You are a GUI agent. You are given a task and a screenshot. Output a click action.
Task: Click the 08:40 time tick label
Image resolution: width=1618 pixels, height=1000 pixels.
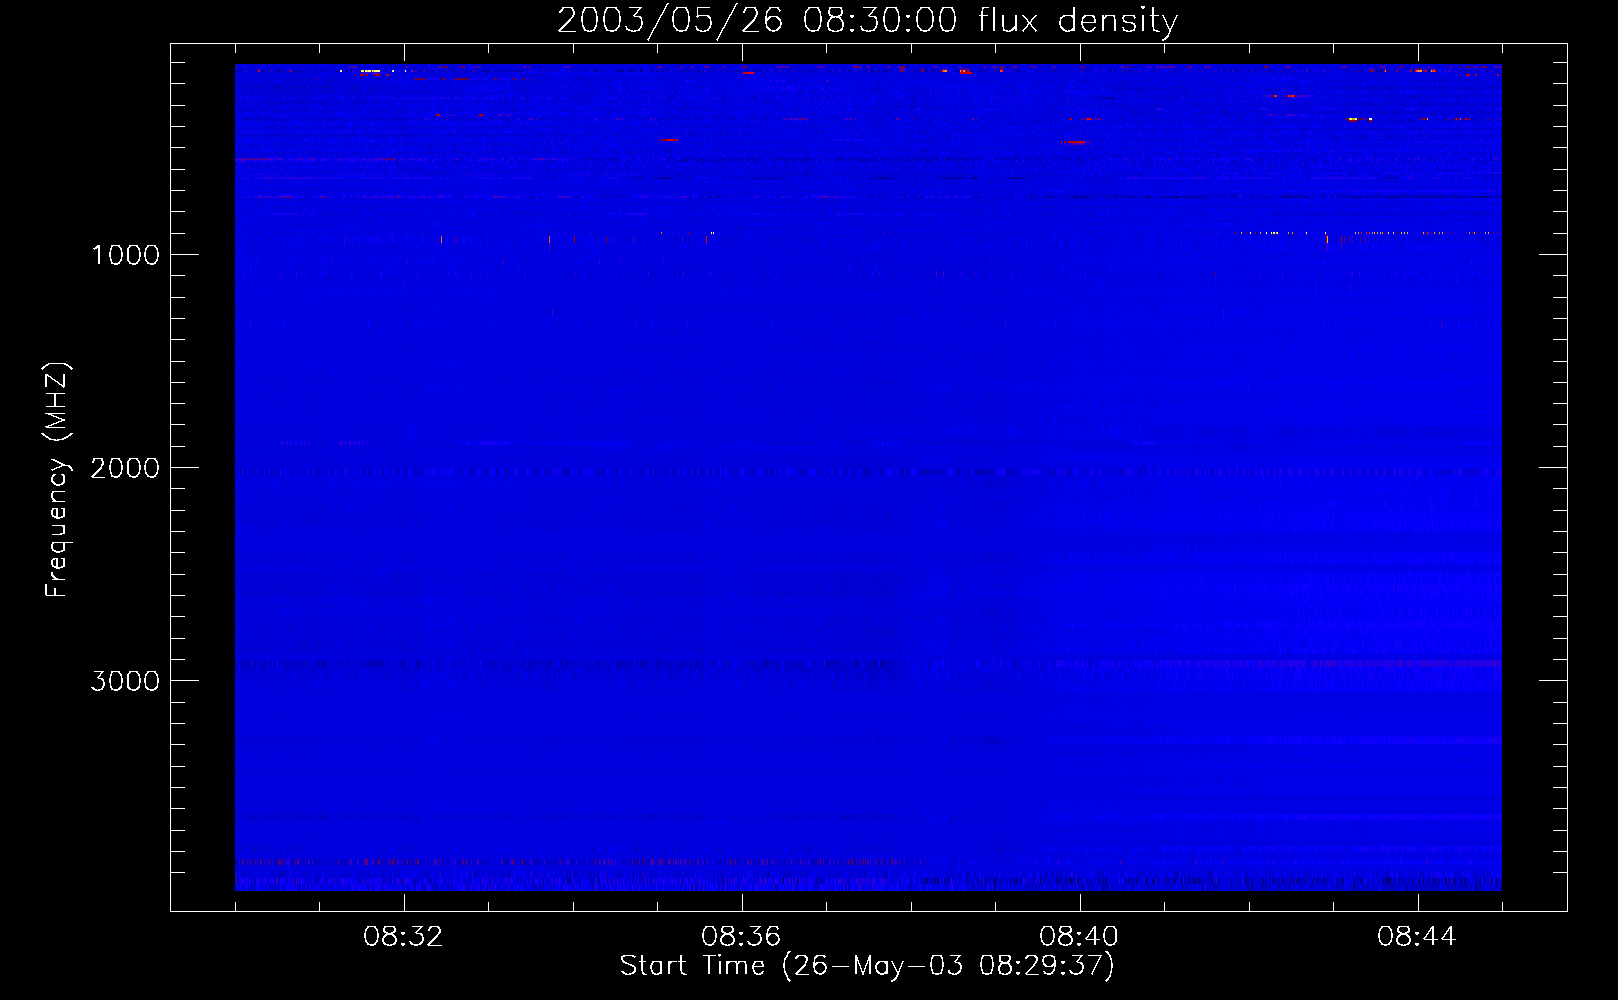click(1079, 937)
